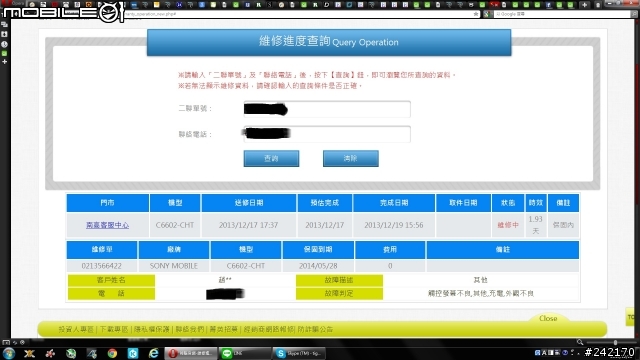
Task: Select repair number 0213566422
Action: tap(102, 266)
